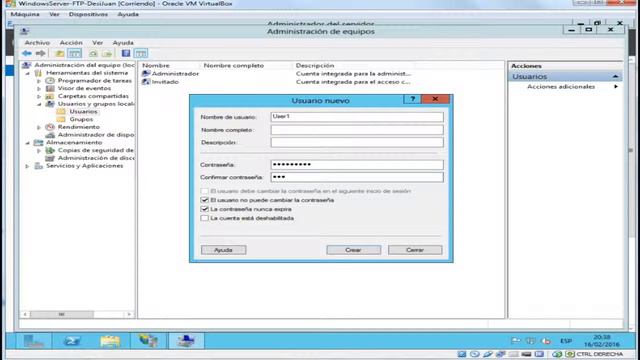Uncheck El usuario no puede cambiar la contraseña
The image size is (640, 360).
(x=204, y=200)
